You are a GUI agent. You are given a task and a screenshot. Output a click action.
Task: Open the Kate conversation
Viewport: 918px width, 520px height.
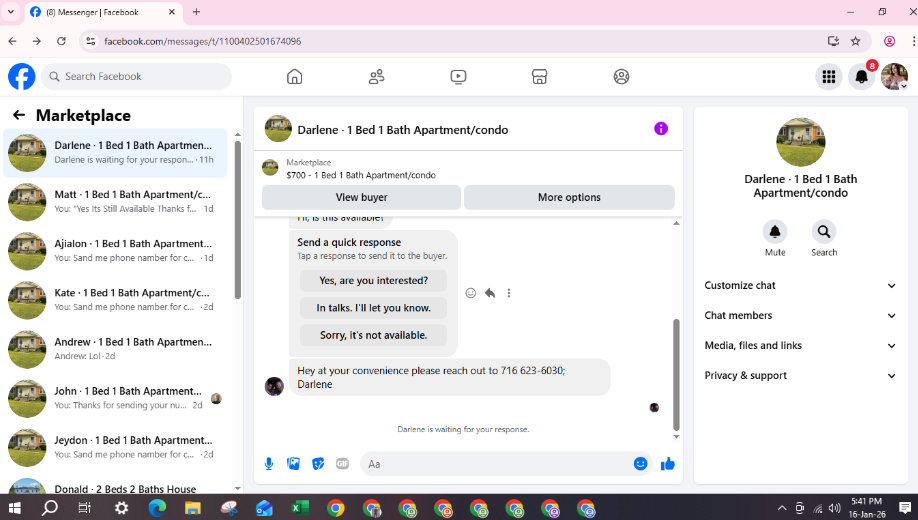point(115,300)
